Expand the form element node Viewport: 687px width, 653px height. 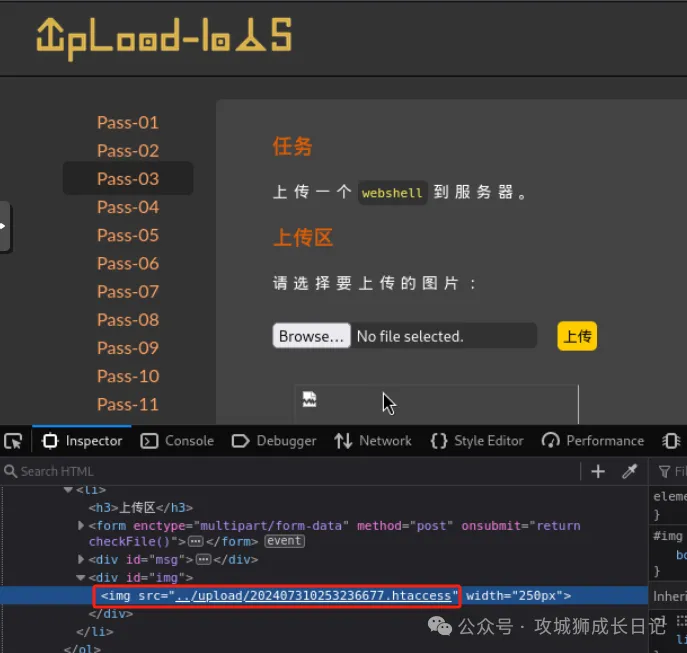(x=81, y=526)
